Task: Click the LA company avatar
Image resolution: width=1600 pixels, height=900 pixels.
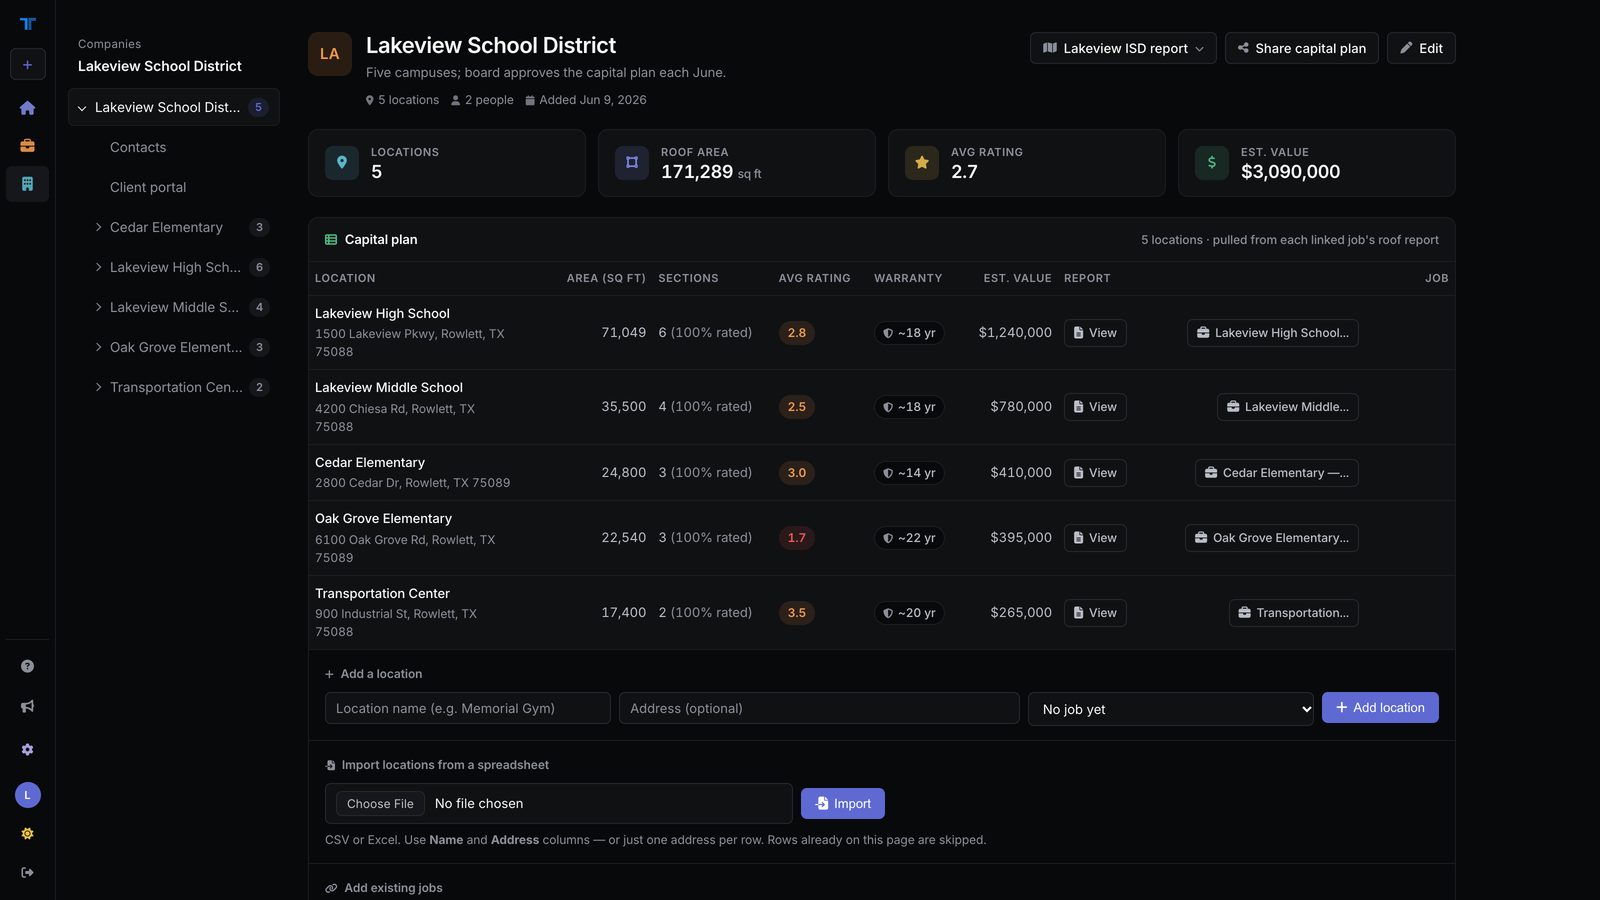Action: click(x=330, y=54)
